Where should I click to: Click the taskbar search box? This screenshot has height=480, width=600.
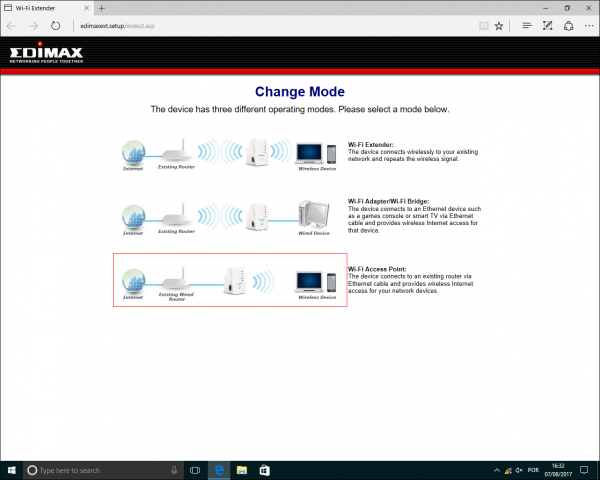102,470
